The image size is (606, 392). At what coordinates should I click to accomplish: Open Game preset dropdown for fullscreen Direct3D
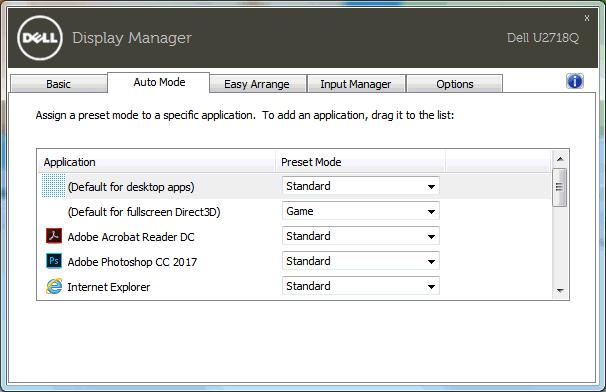click(361, 211)
